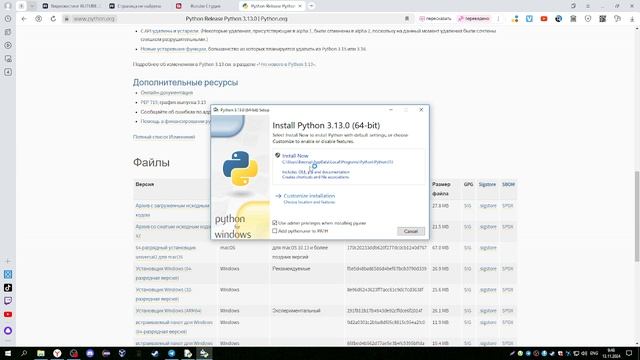Screen dimensions: 640x360
Task: Open 'Установщик Windows (64-разрядная версия)' link
Action: pos(164,273)
